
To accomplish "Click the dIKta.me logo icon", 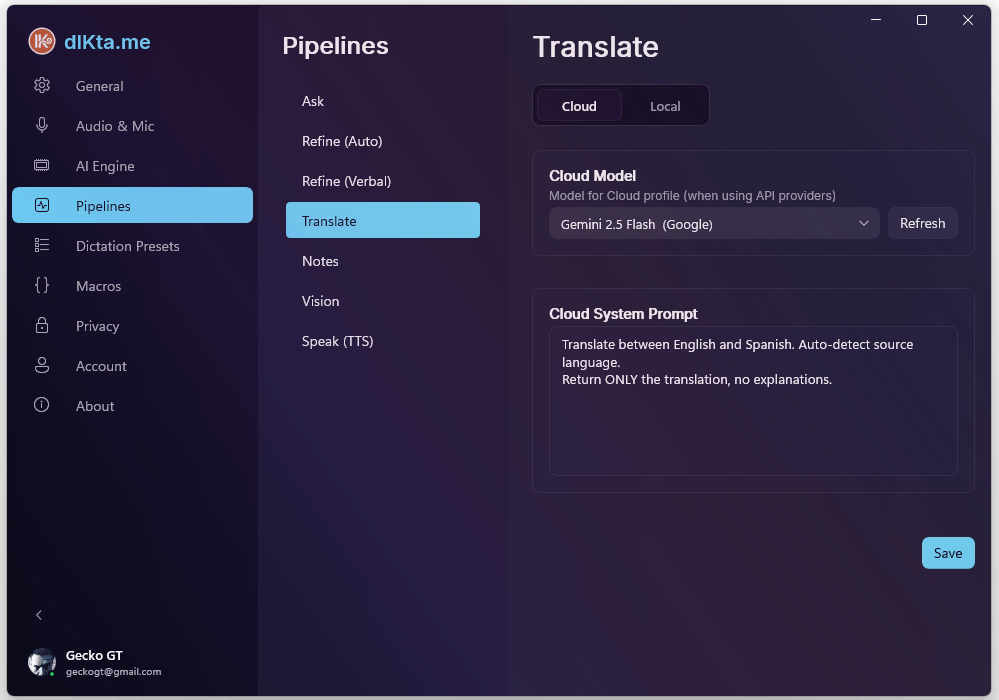I will 42,41.
